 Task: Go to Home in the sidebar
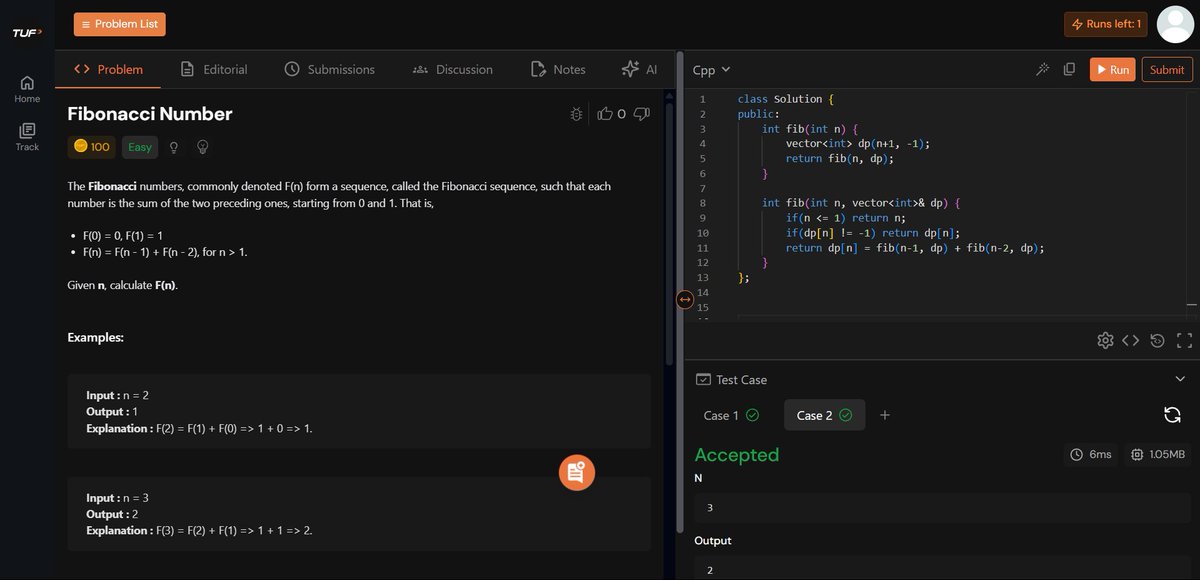click(x=27, y=89)
